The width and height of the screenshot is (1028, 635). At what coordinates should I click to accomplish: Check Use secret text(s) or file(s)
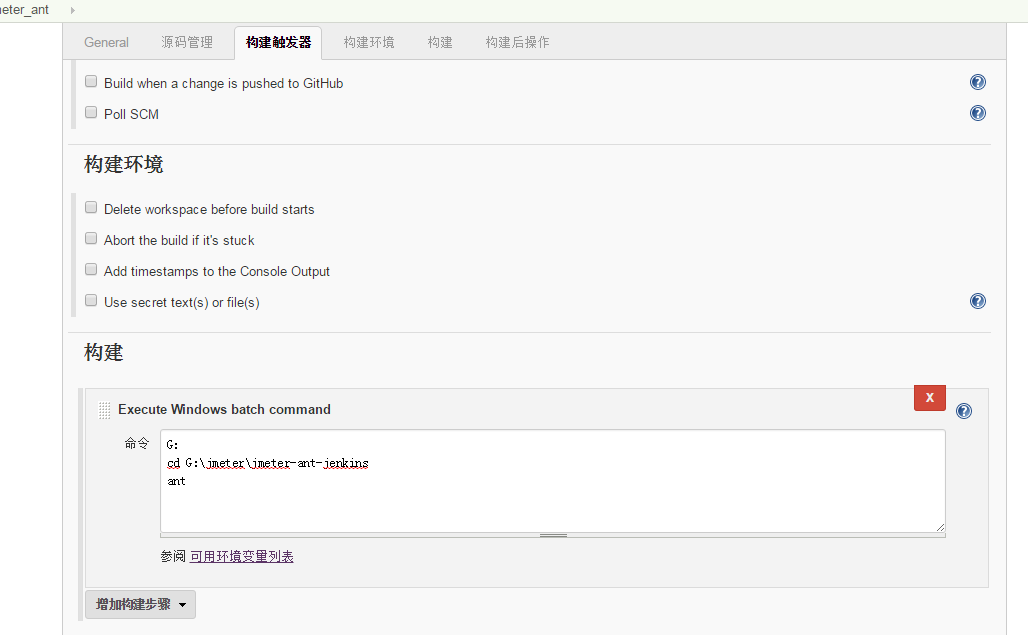click(x=91, y=300)
